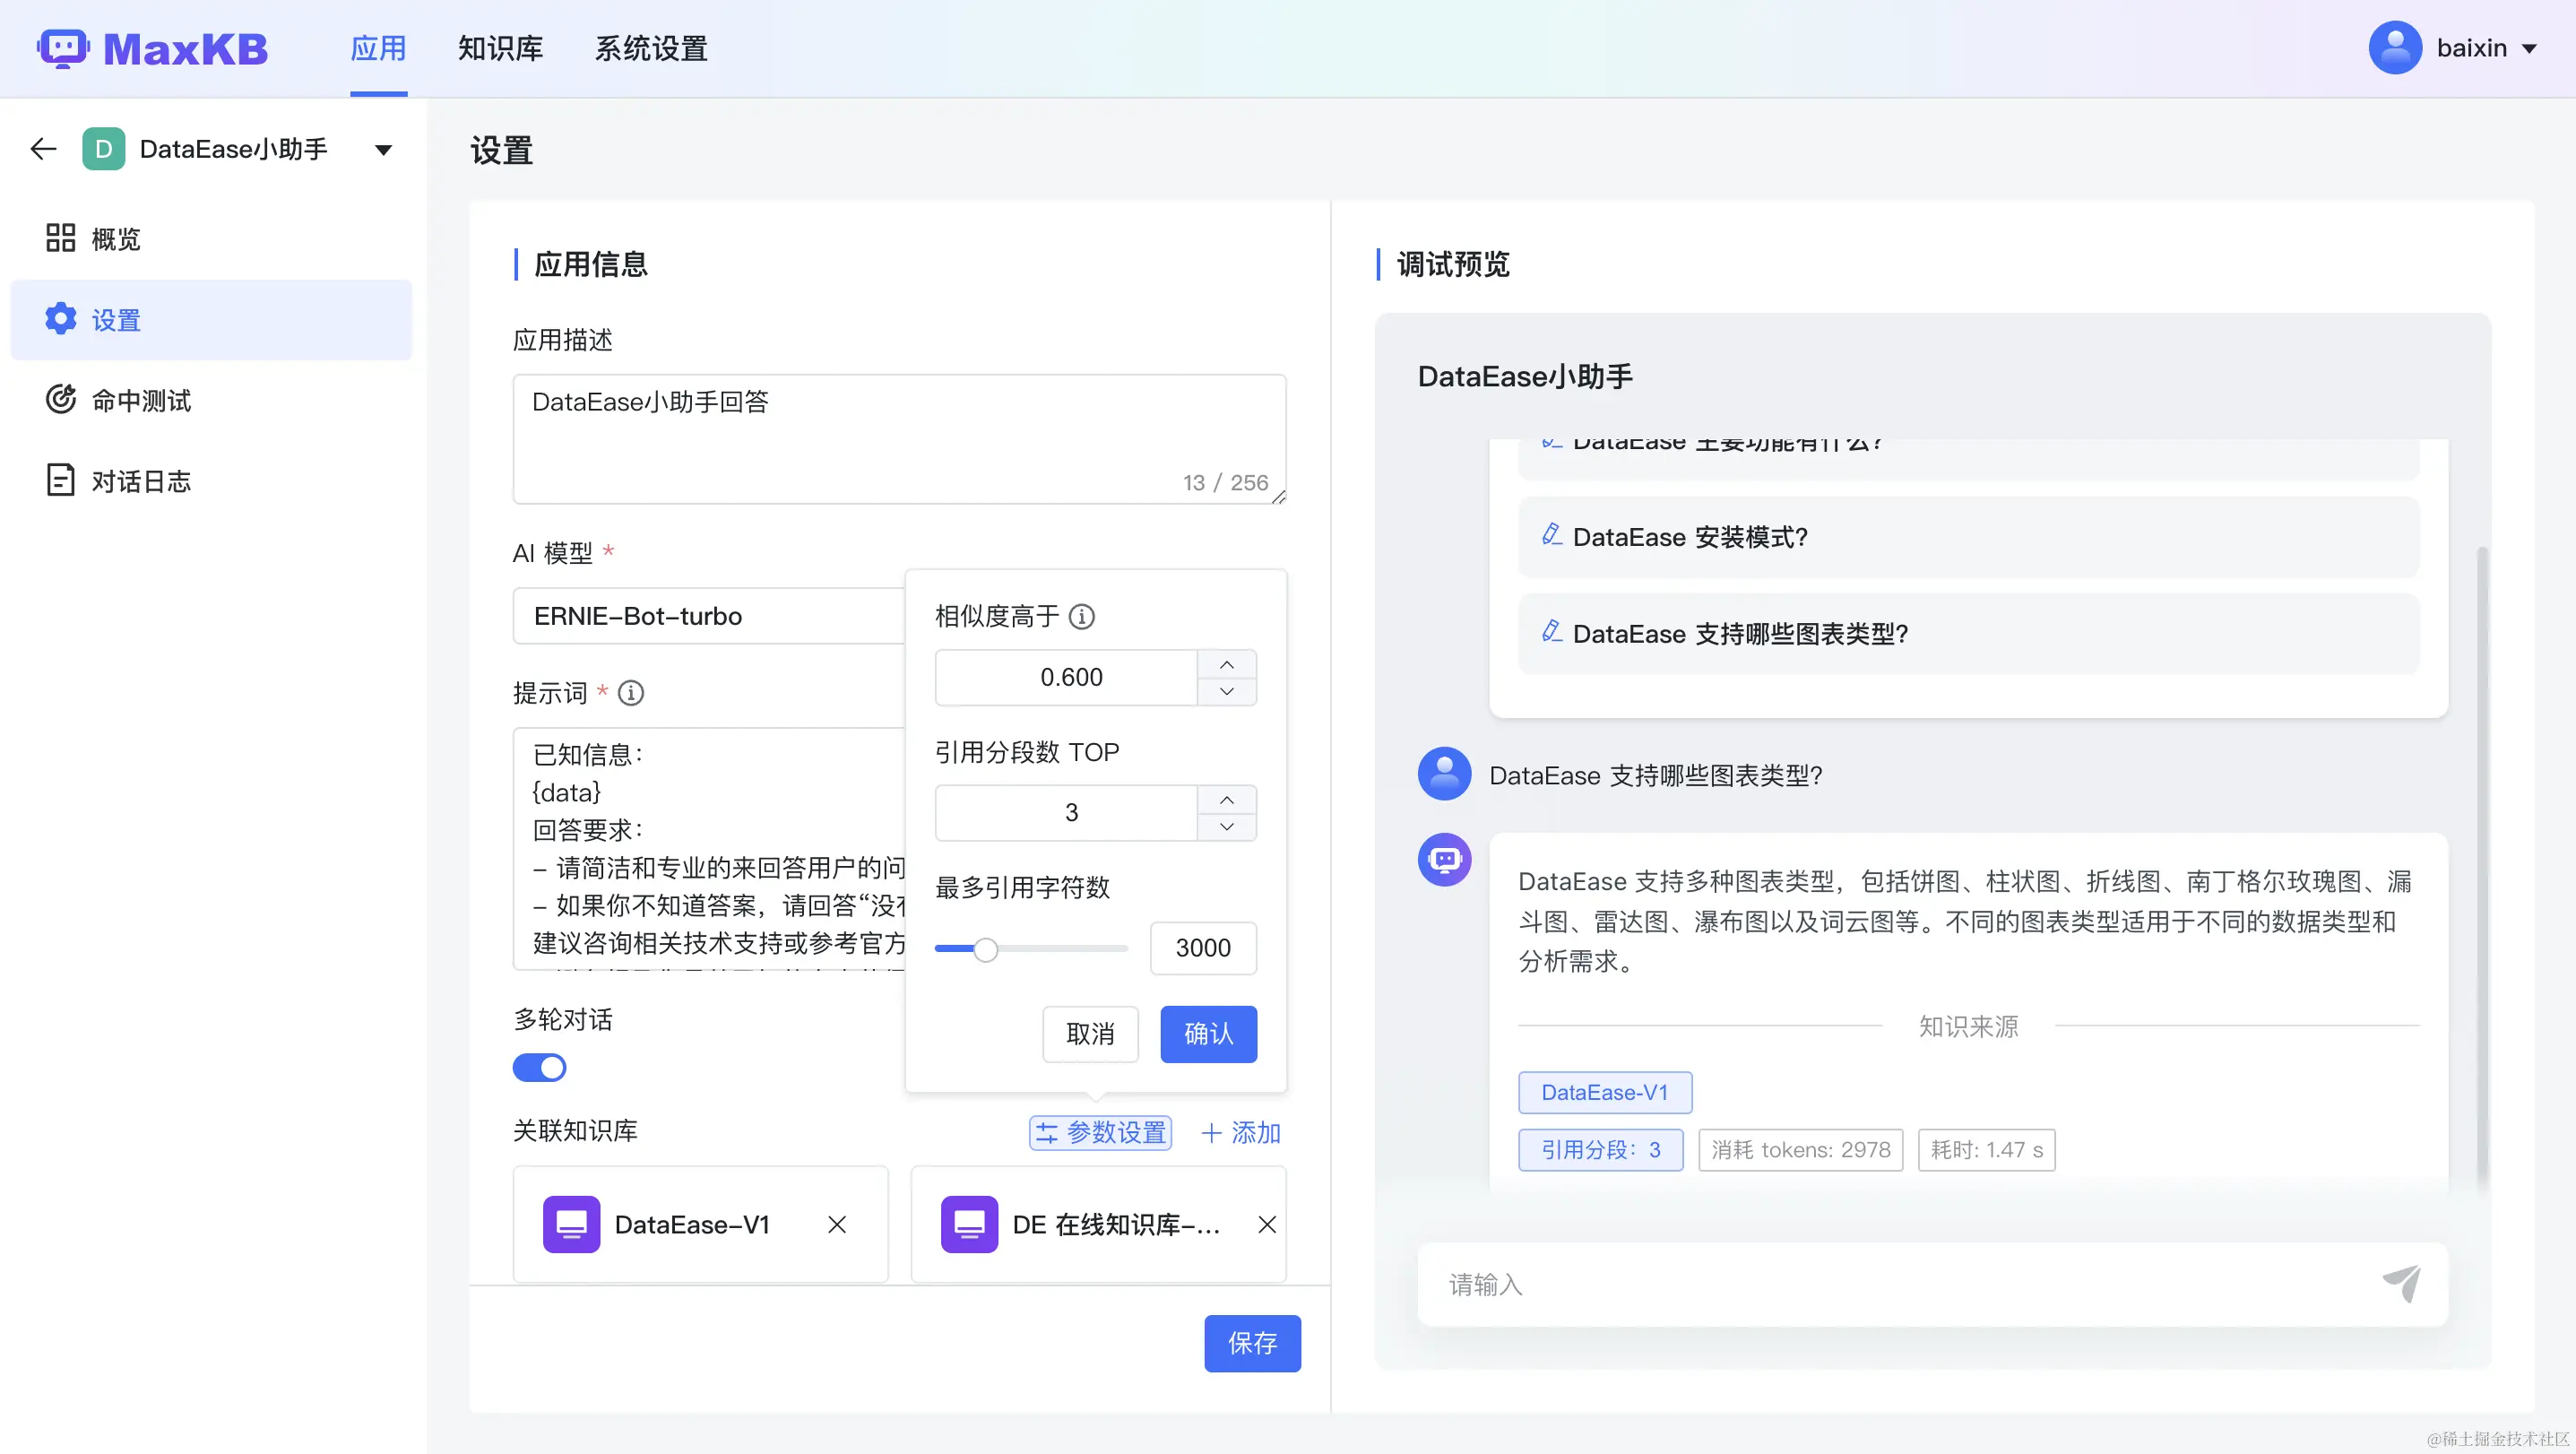Increase 相似度高于 value with up arrow

click(x=1226, y=664)
